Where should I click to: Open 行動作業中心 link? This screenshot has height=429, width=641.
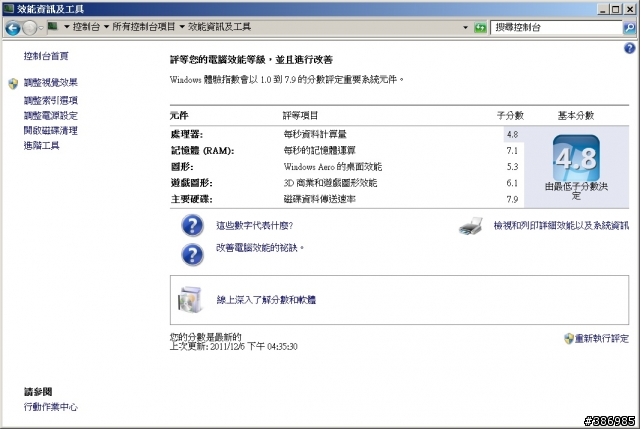tap(51, 407)
